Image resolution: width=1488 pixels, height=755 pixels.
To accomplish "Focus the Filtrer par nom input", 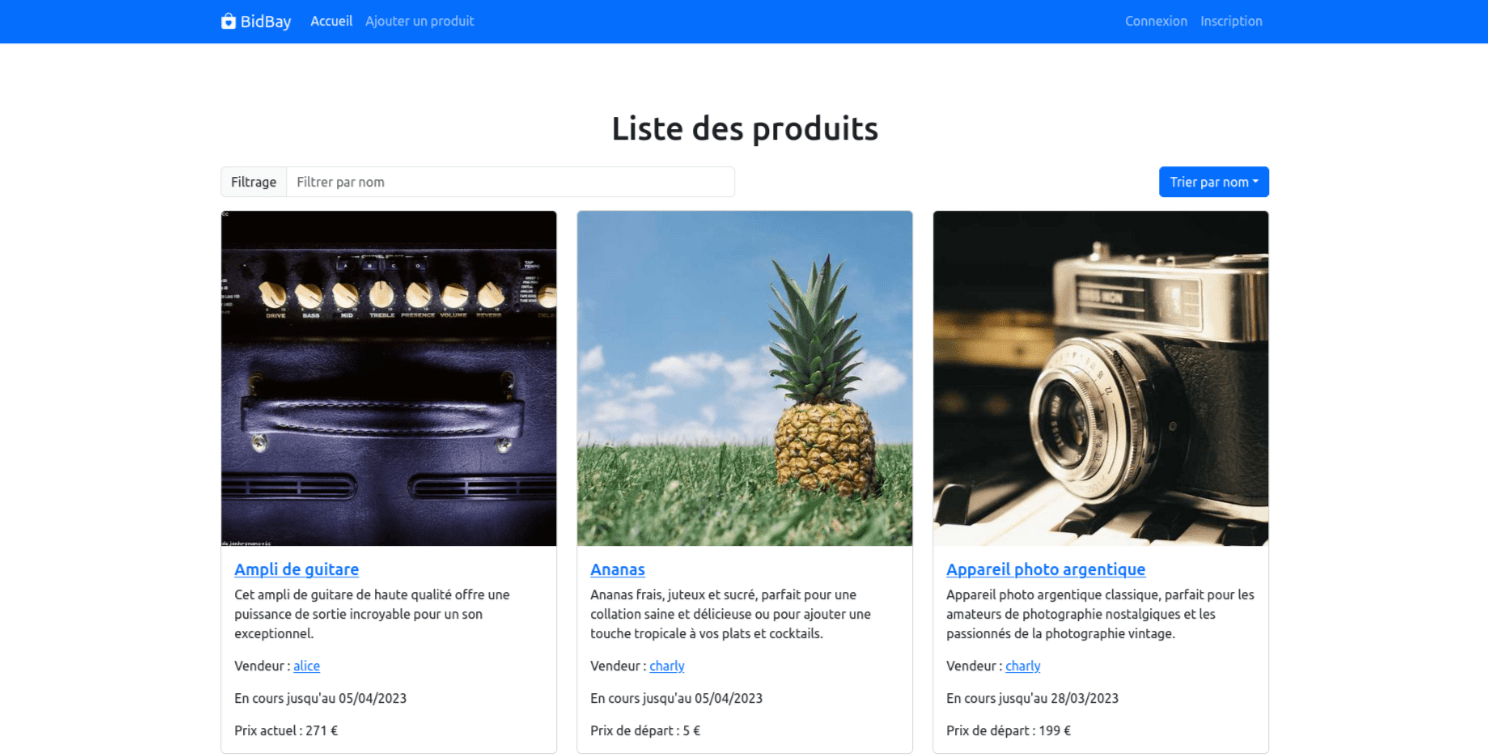I will pos(510,182).
